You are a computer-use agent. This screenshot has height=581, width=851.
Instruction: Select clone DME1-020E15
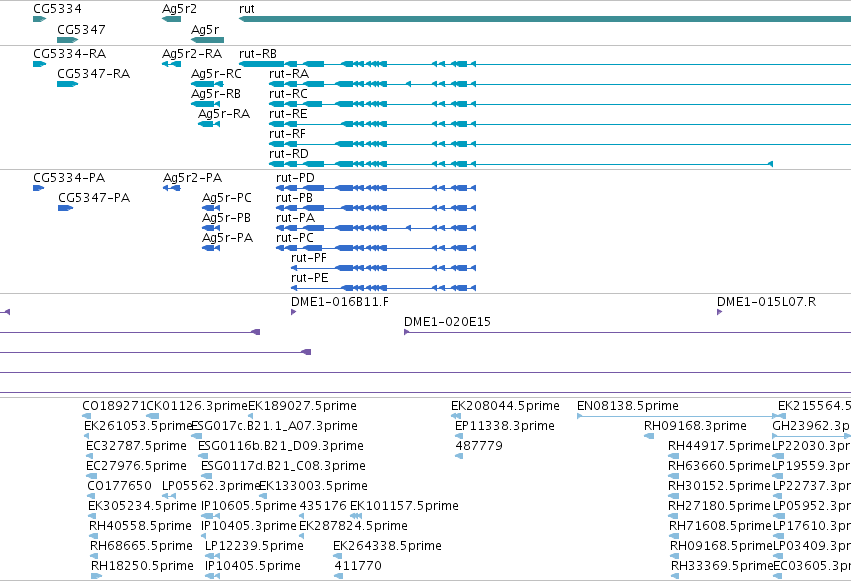coord(447,322)
